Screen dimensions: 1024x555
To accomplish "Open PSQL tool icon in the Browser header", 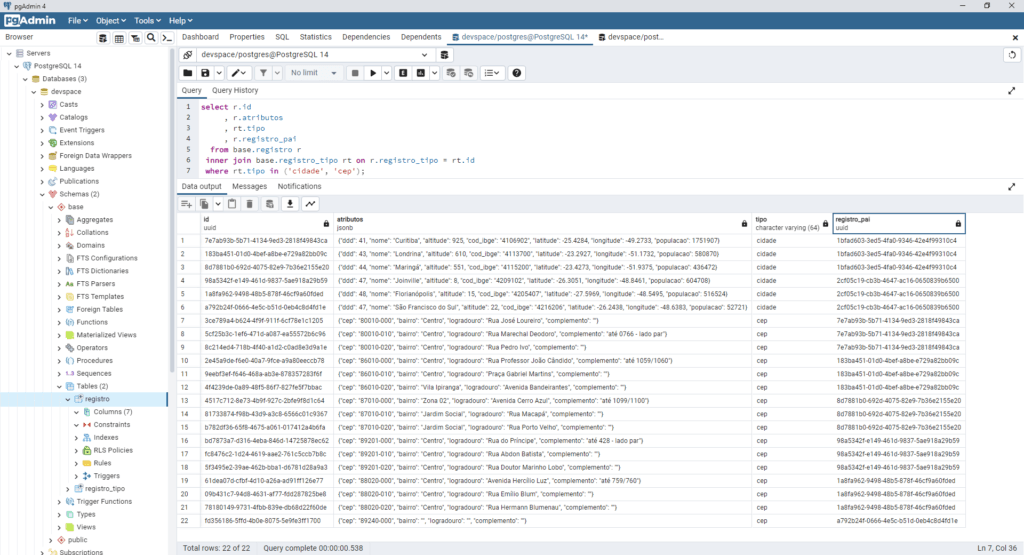I will pos(167,38).
